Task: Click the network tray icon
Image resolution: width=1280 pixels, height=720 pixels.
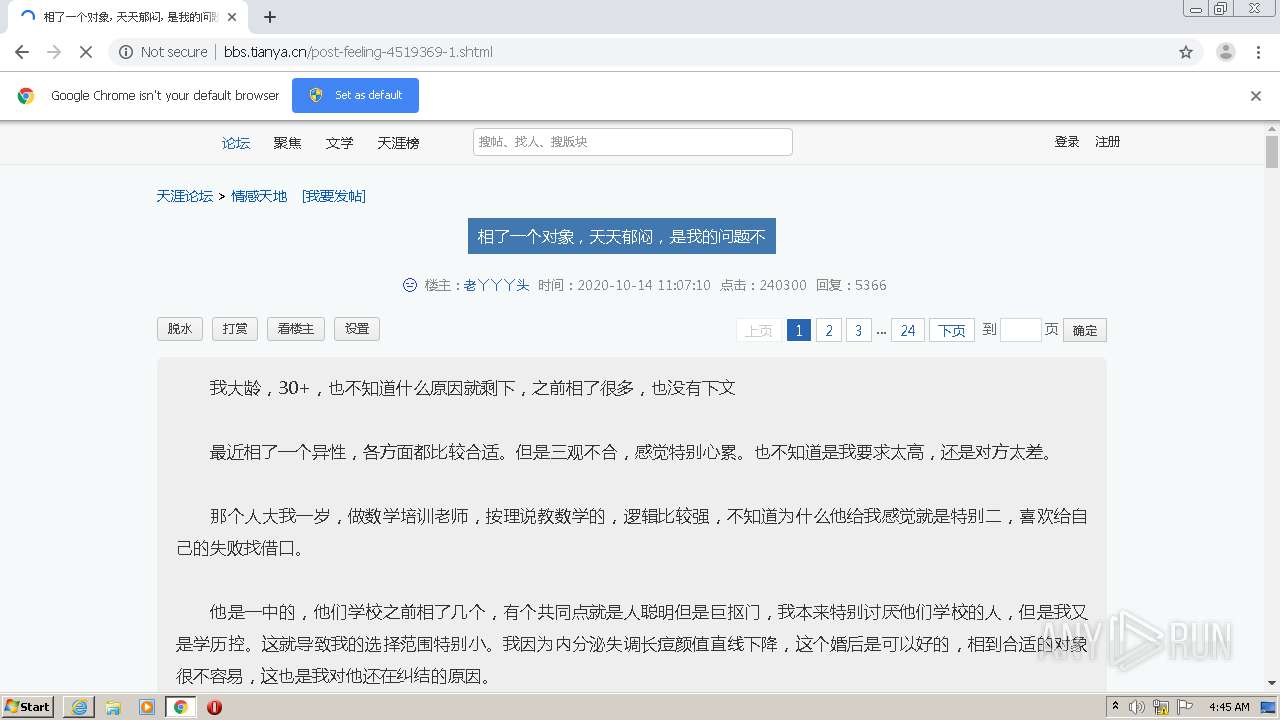Action: tap(1161, 707)
